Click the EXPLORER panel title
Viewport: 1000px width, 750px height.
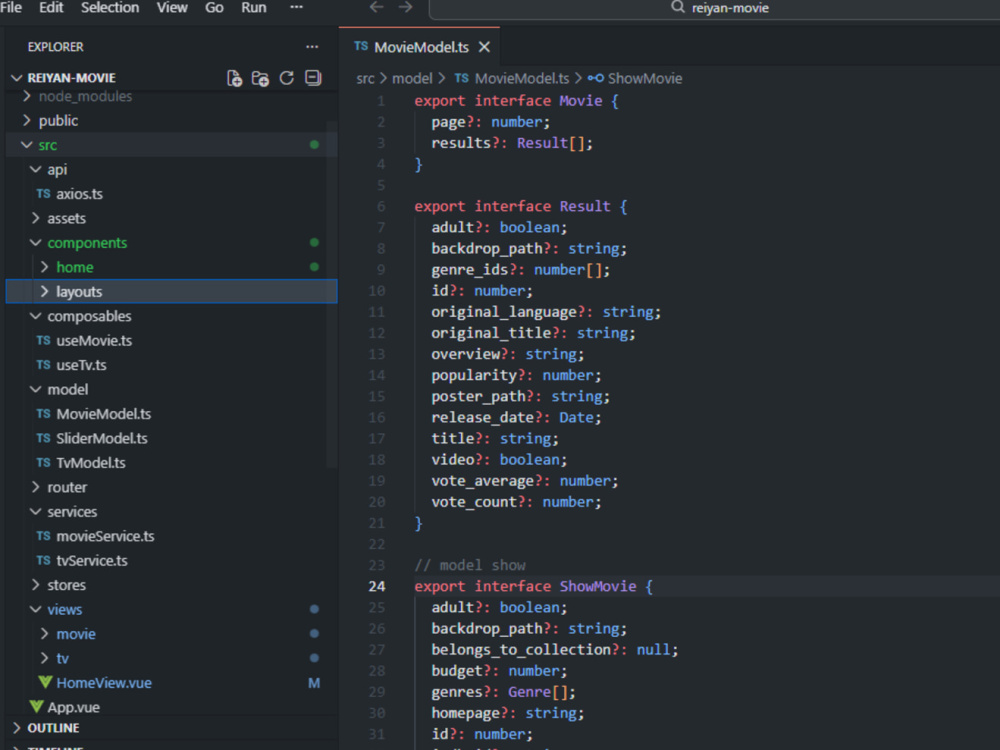55,47
